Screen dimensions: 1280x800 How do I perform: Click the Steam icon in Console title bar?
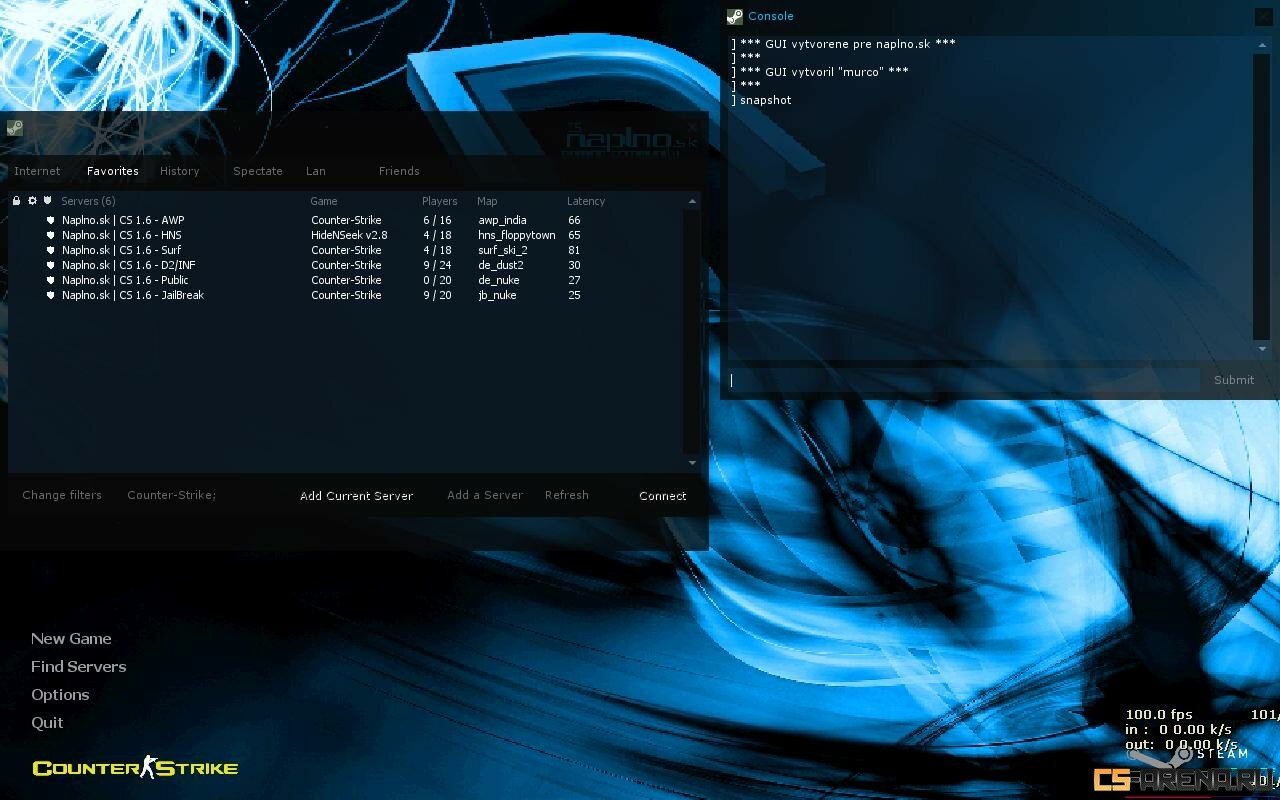735,16
